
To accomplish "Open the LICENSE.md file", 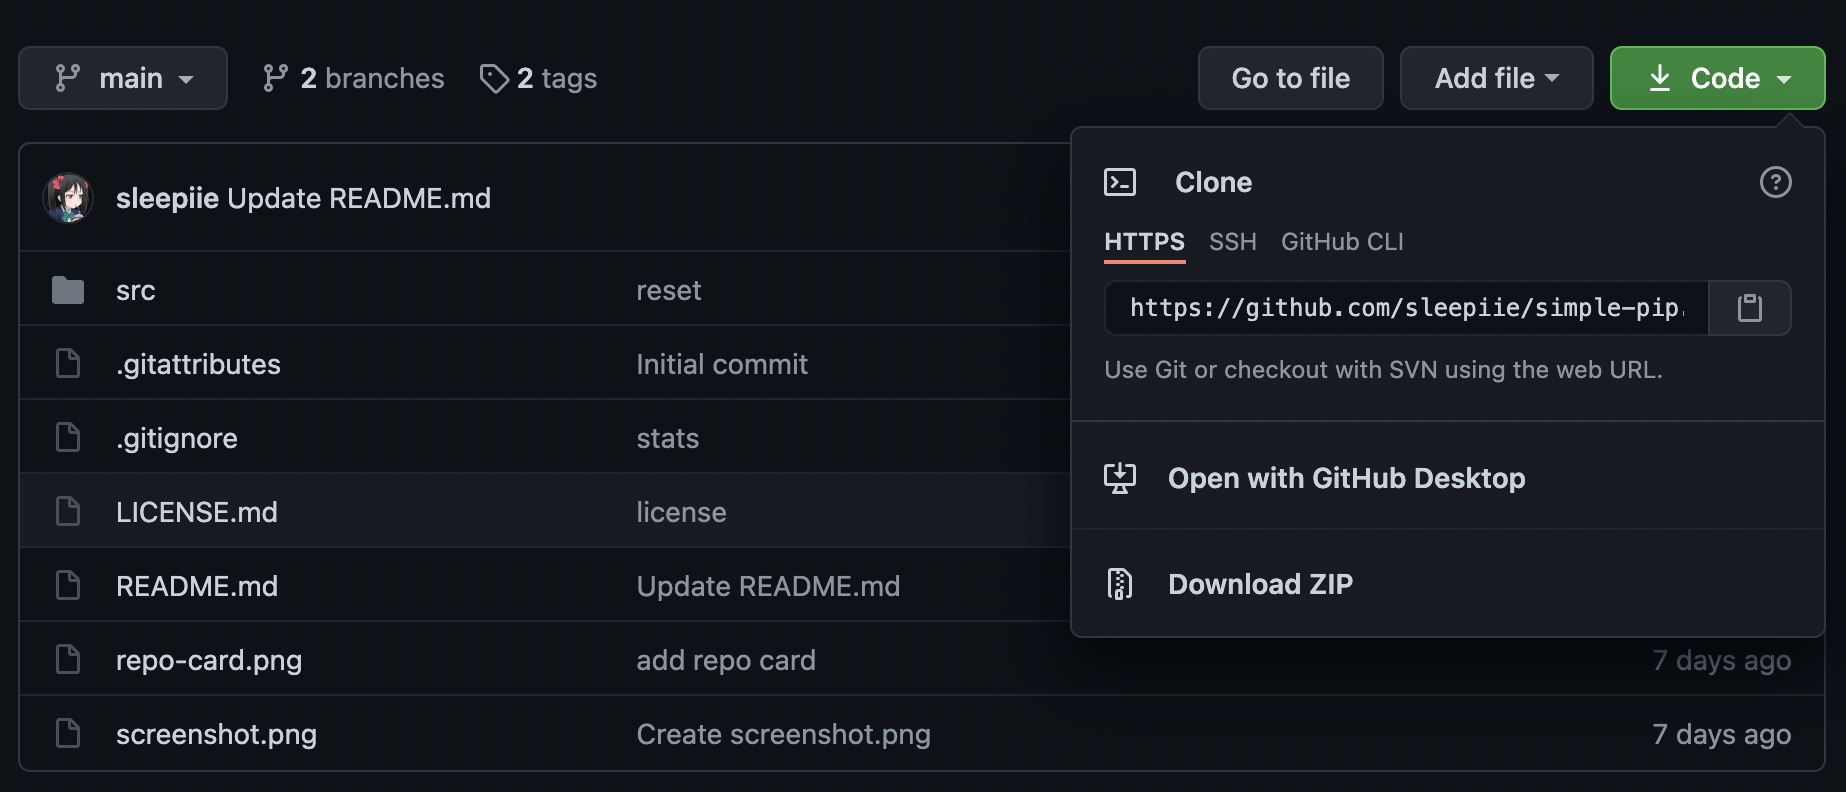I will click(197, 512).
